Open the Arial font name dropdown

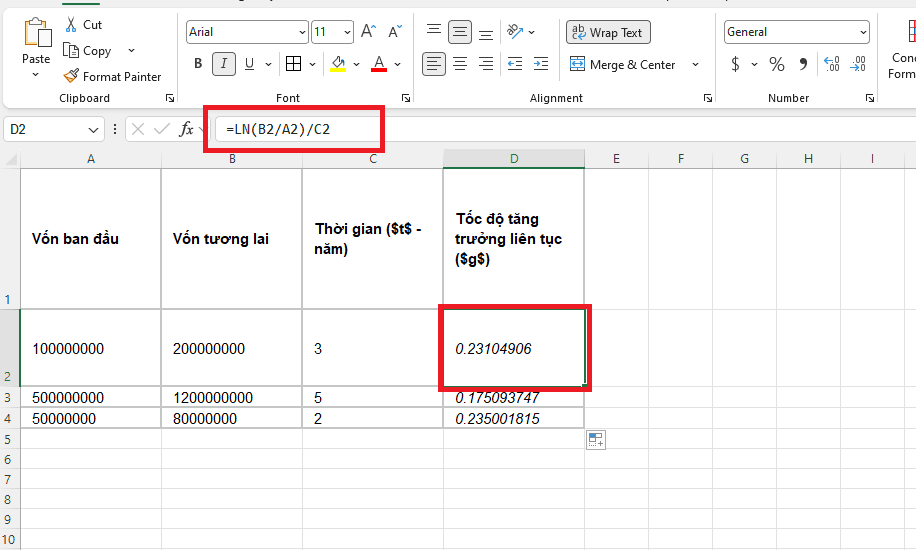point(302,32)
